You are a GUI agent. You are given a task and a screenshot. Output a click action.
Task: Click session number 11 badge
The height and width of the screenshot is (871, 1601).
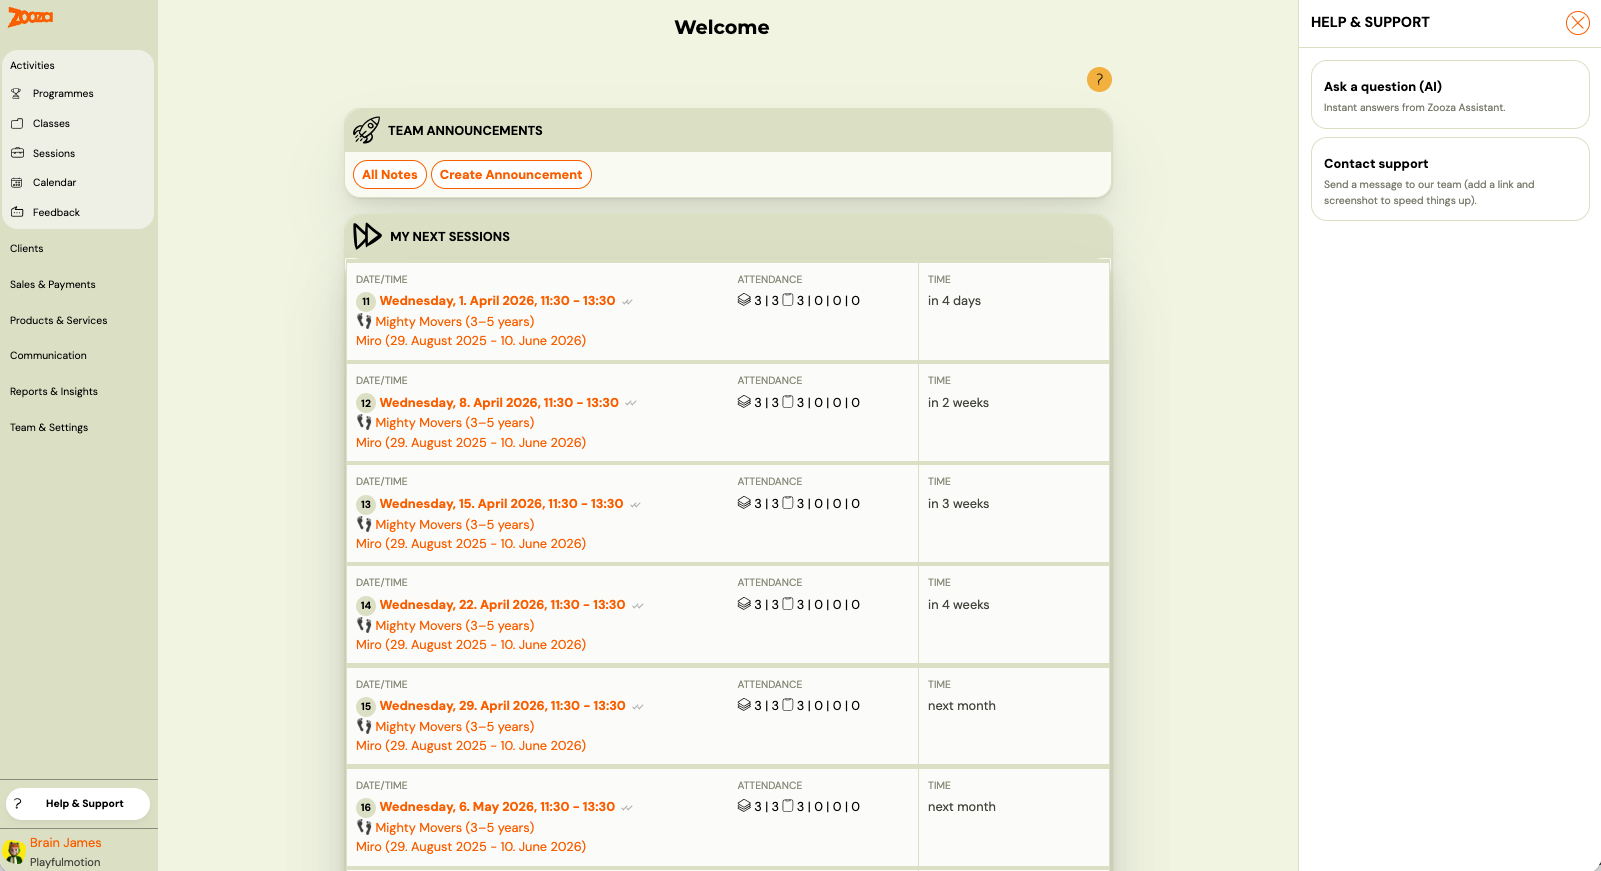tap(366, 301)
